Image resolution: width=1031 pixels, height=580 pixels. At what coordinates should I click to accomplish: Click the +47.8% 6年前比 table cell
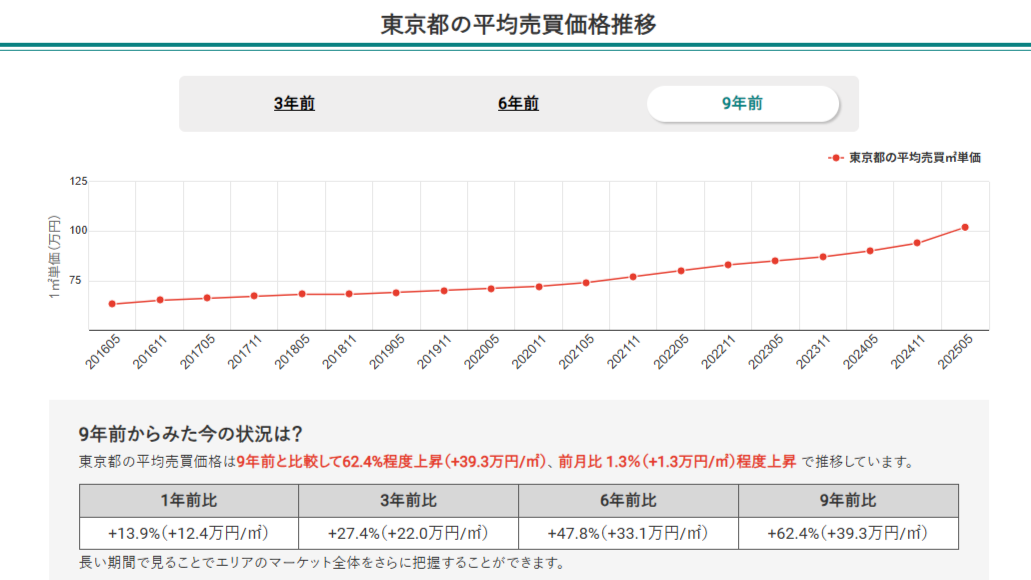click(628, 533)
